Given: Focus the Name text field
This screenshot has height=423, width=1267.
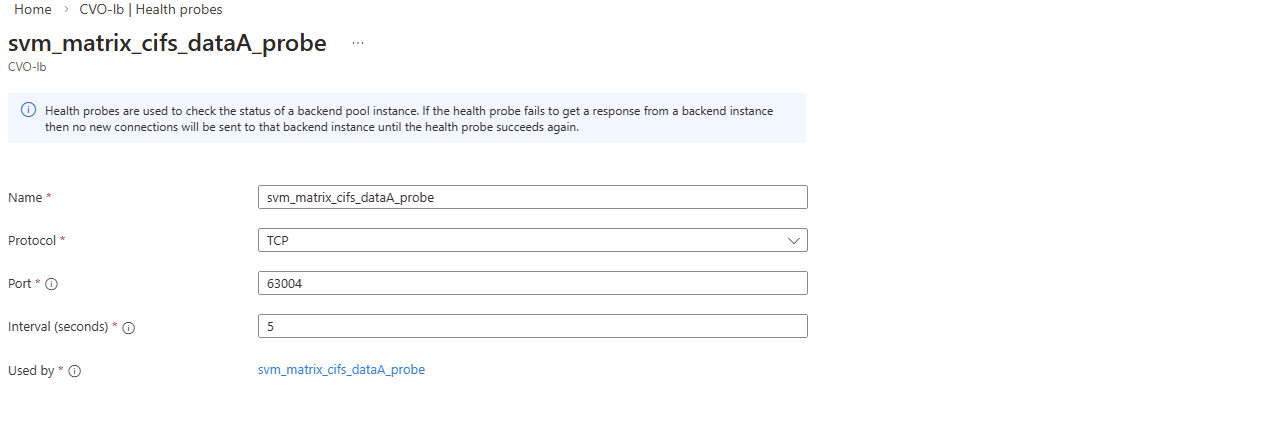Looking at the screenshot, I should (x=532, y=197).
